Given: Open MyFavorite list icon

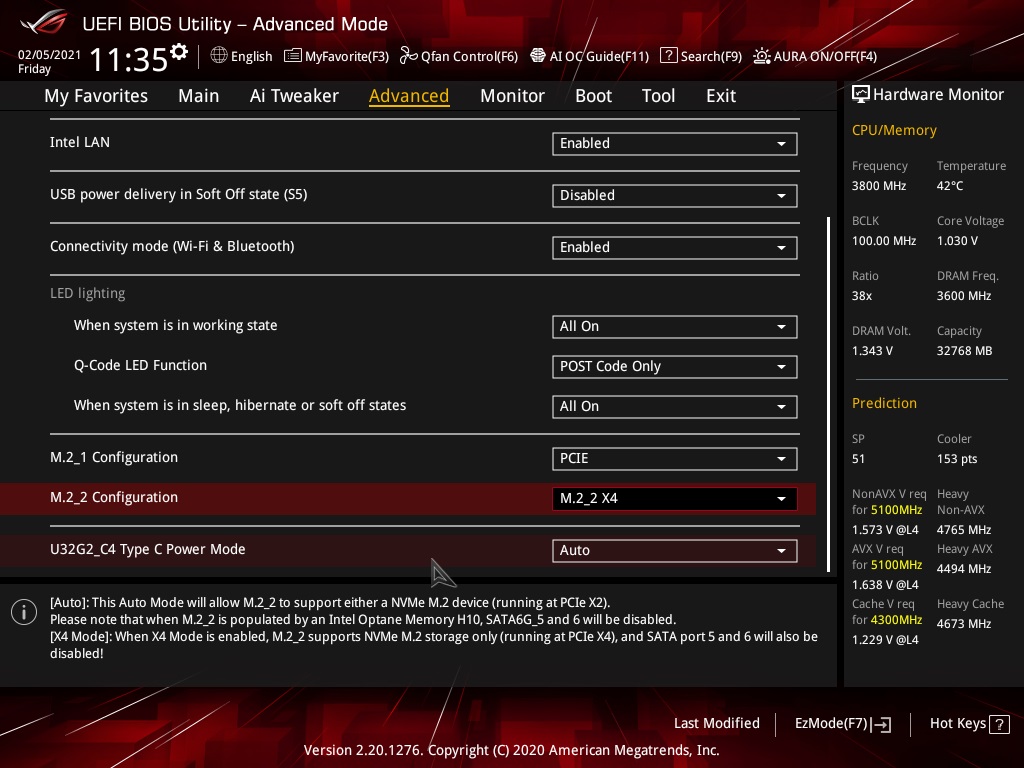Looking at the screenshot, I should click(293, 56).
